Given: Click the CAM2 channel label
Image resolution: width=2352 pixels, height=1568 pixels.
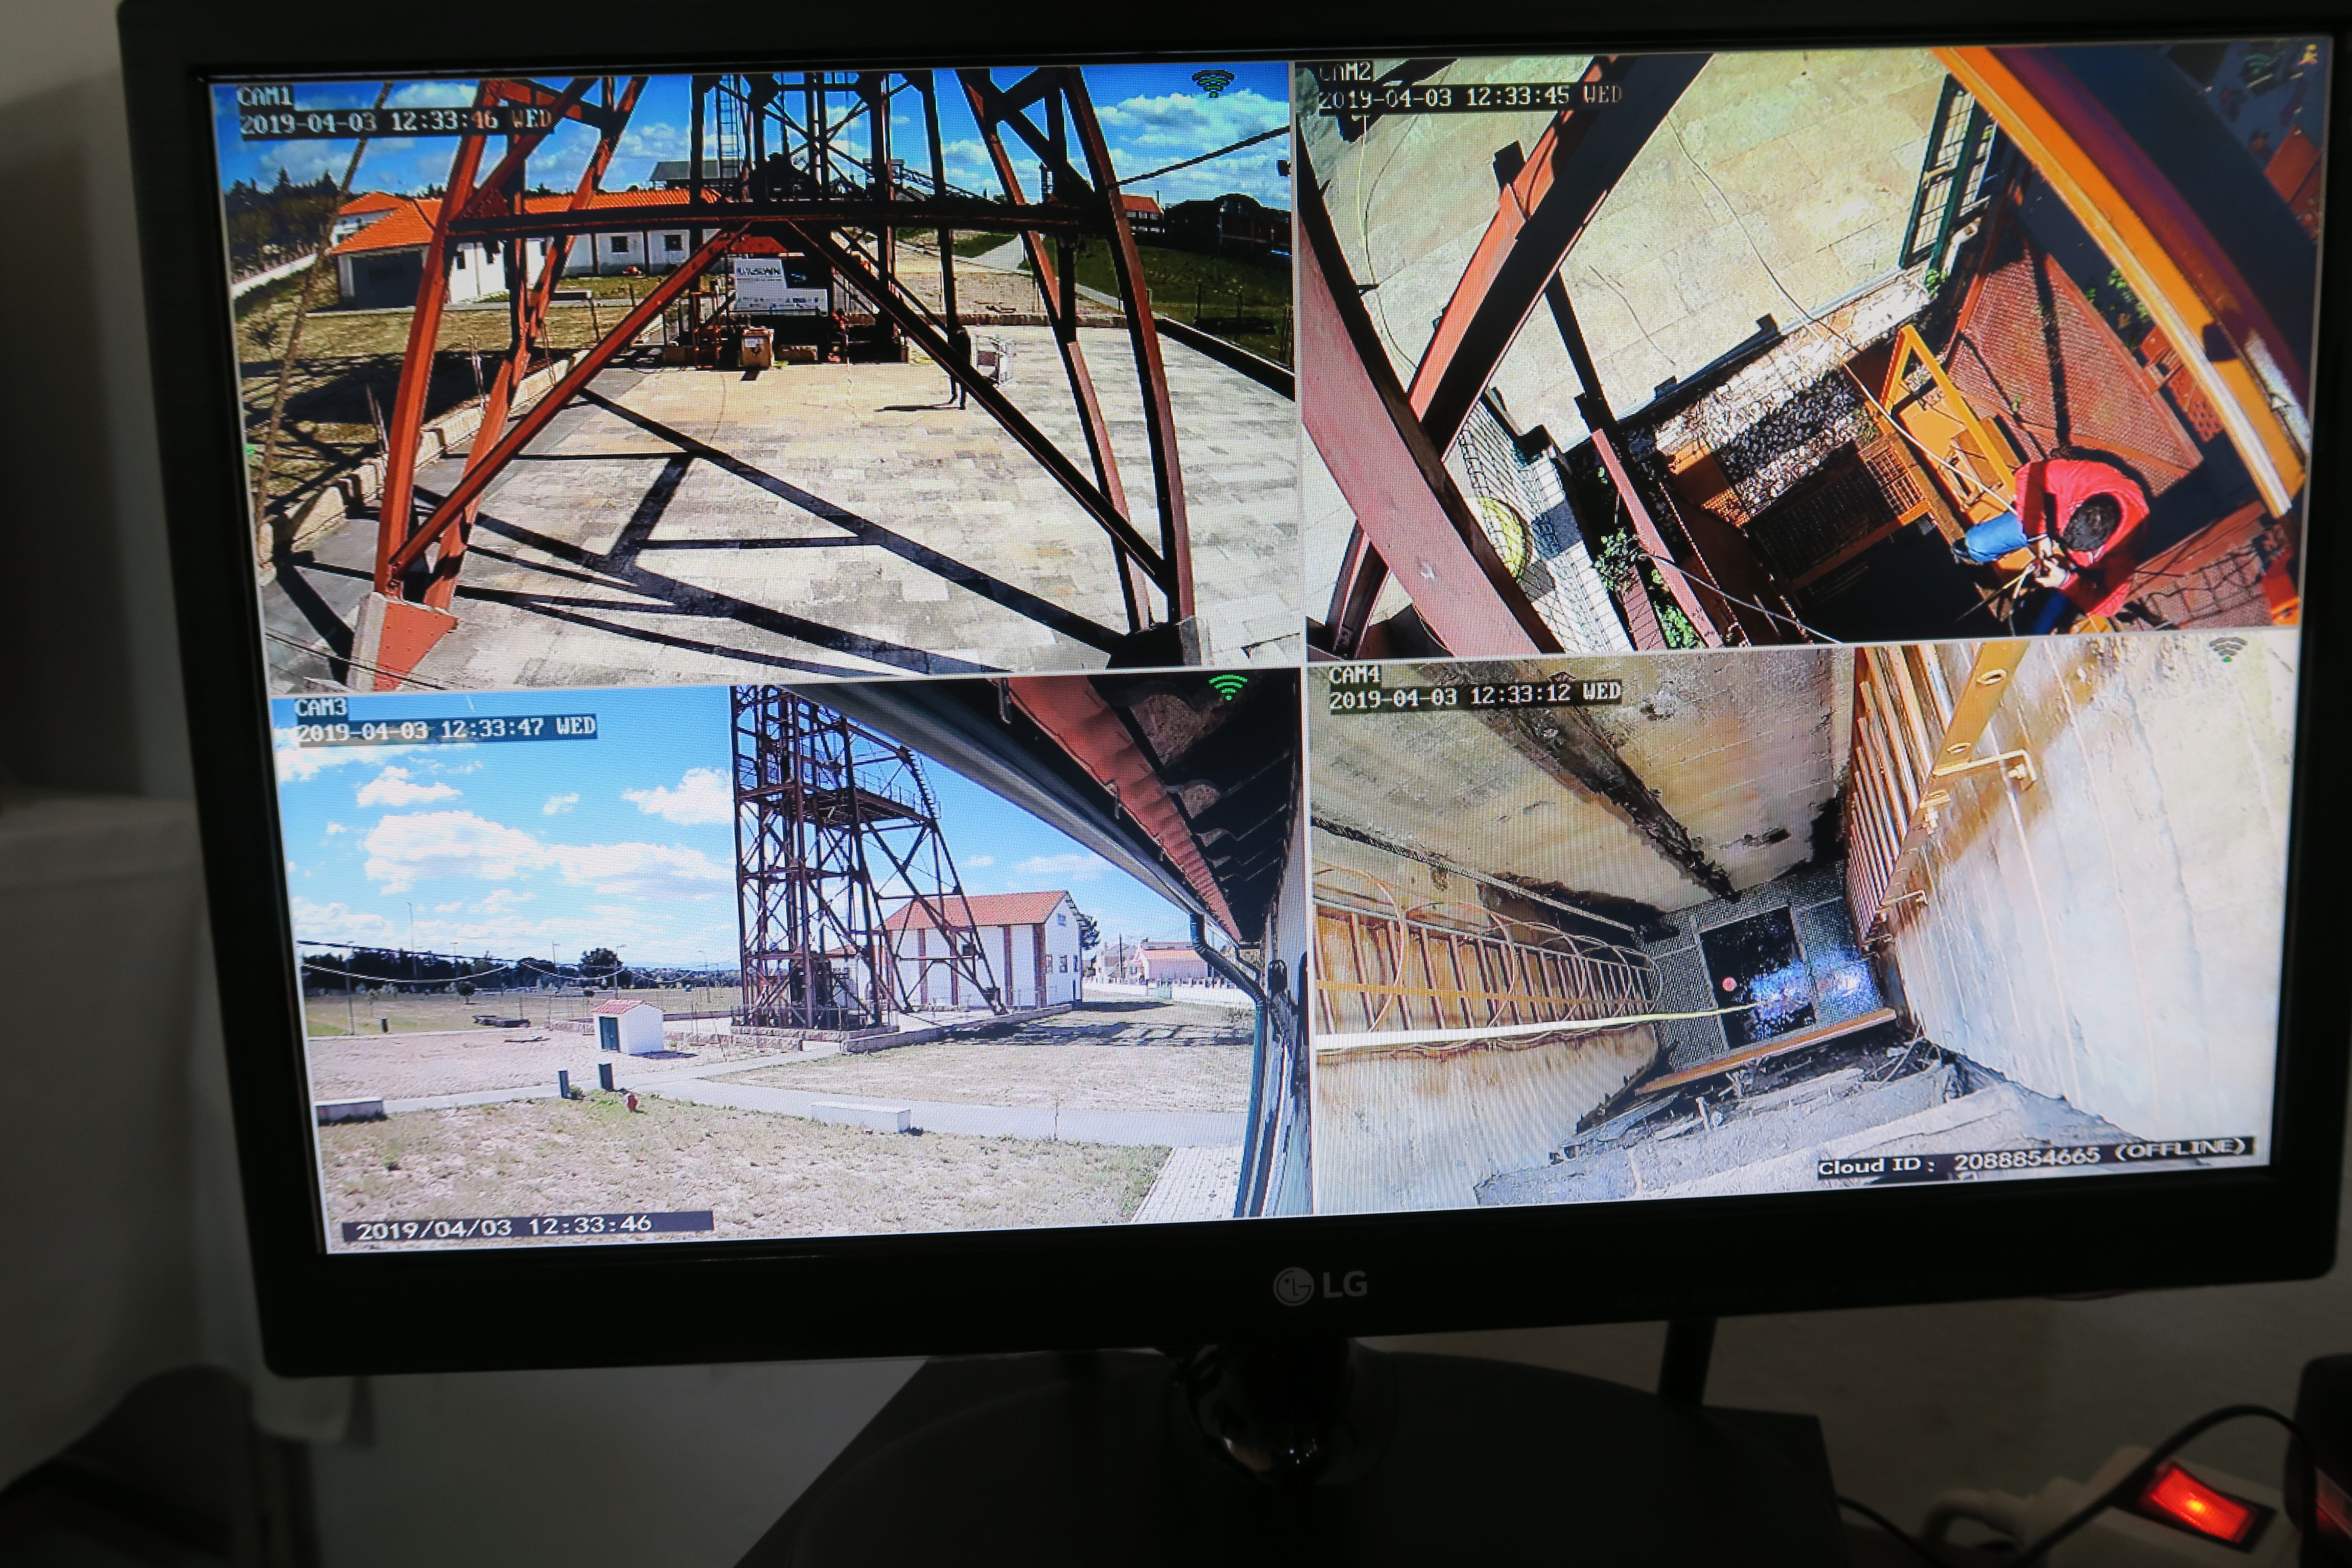Looking at the screenshot, I should [x=1344, y=73].
